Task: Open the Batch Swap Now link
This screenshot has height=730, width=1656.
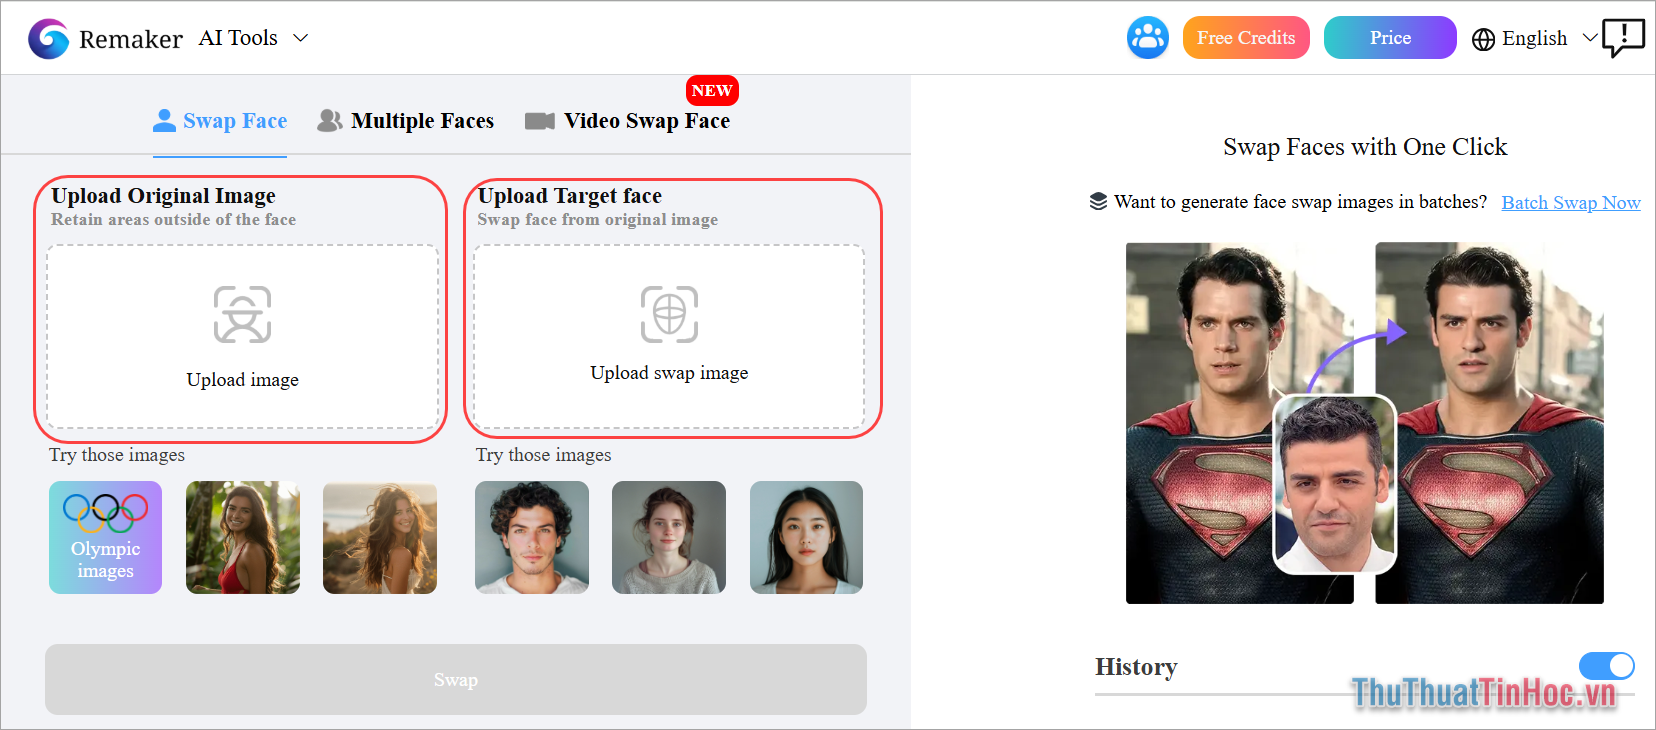Action: click(x=1571, y=203)
